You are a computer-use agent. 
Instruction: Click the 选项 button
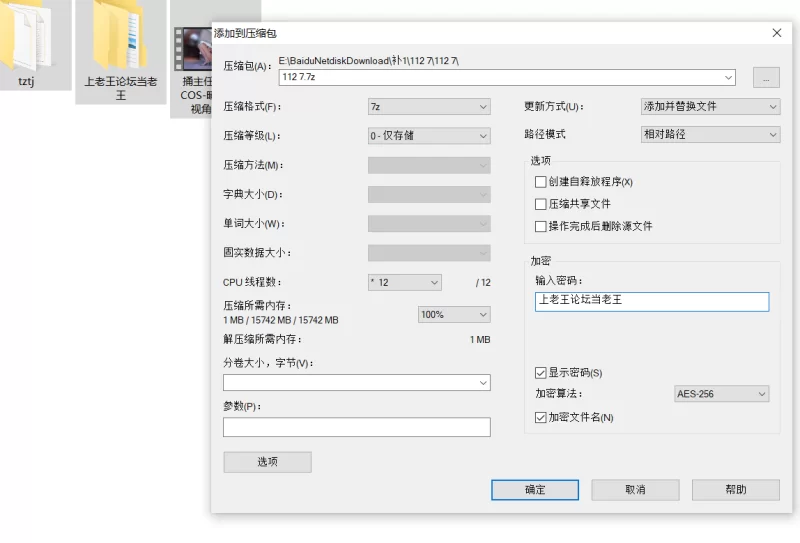tap(267, 462)
